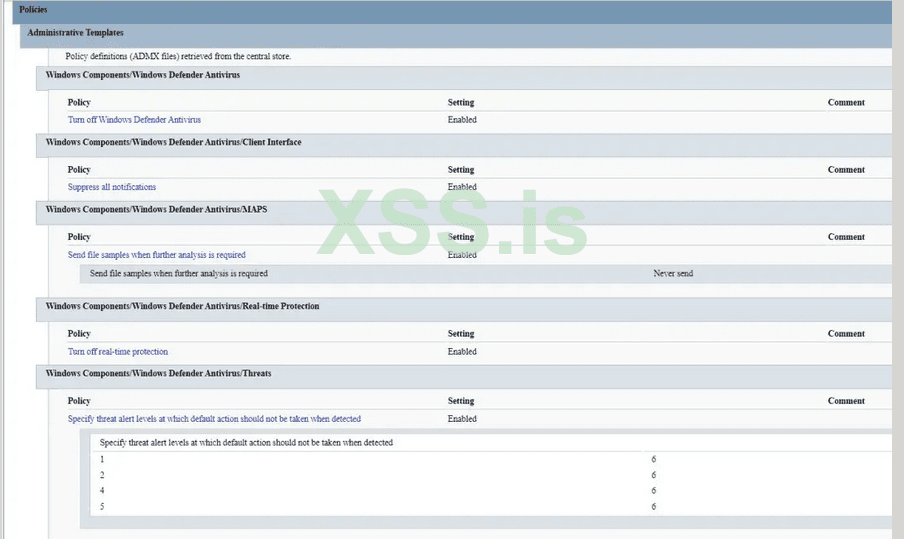Open Send file samples when further analysis link
The image size is (904, 539).
[x=156, y=255]
